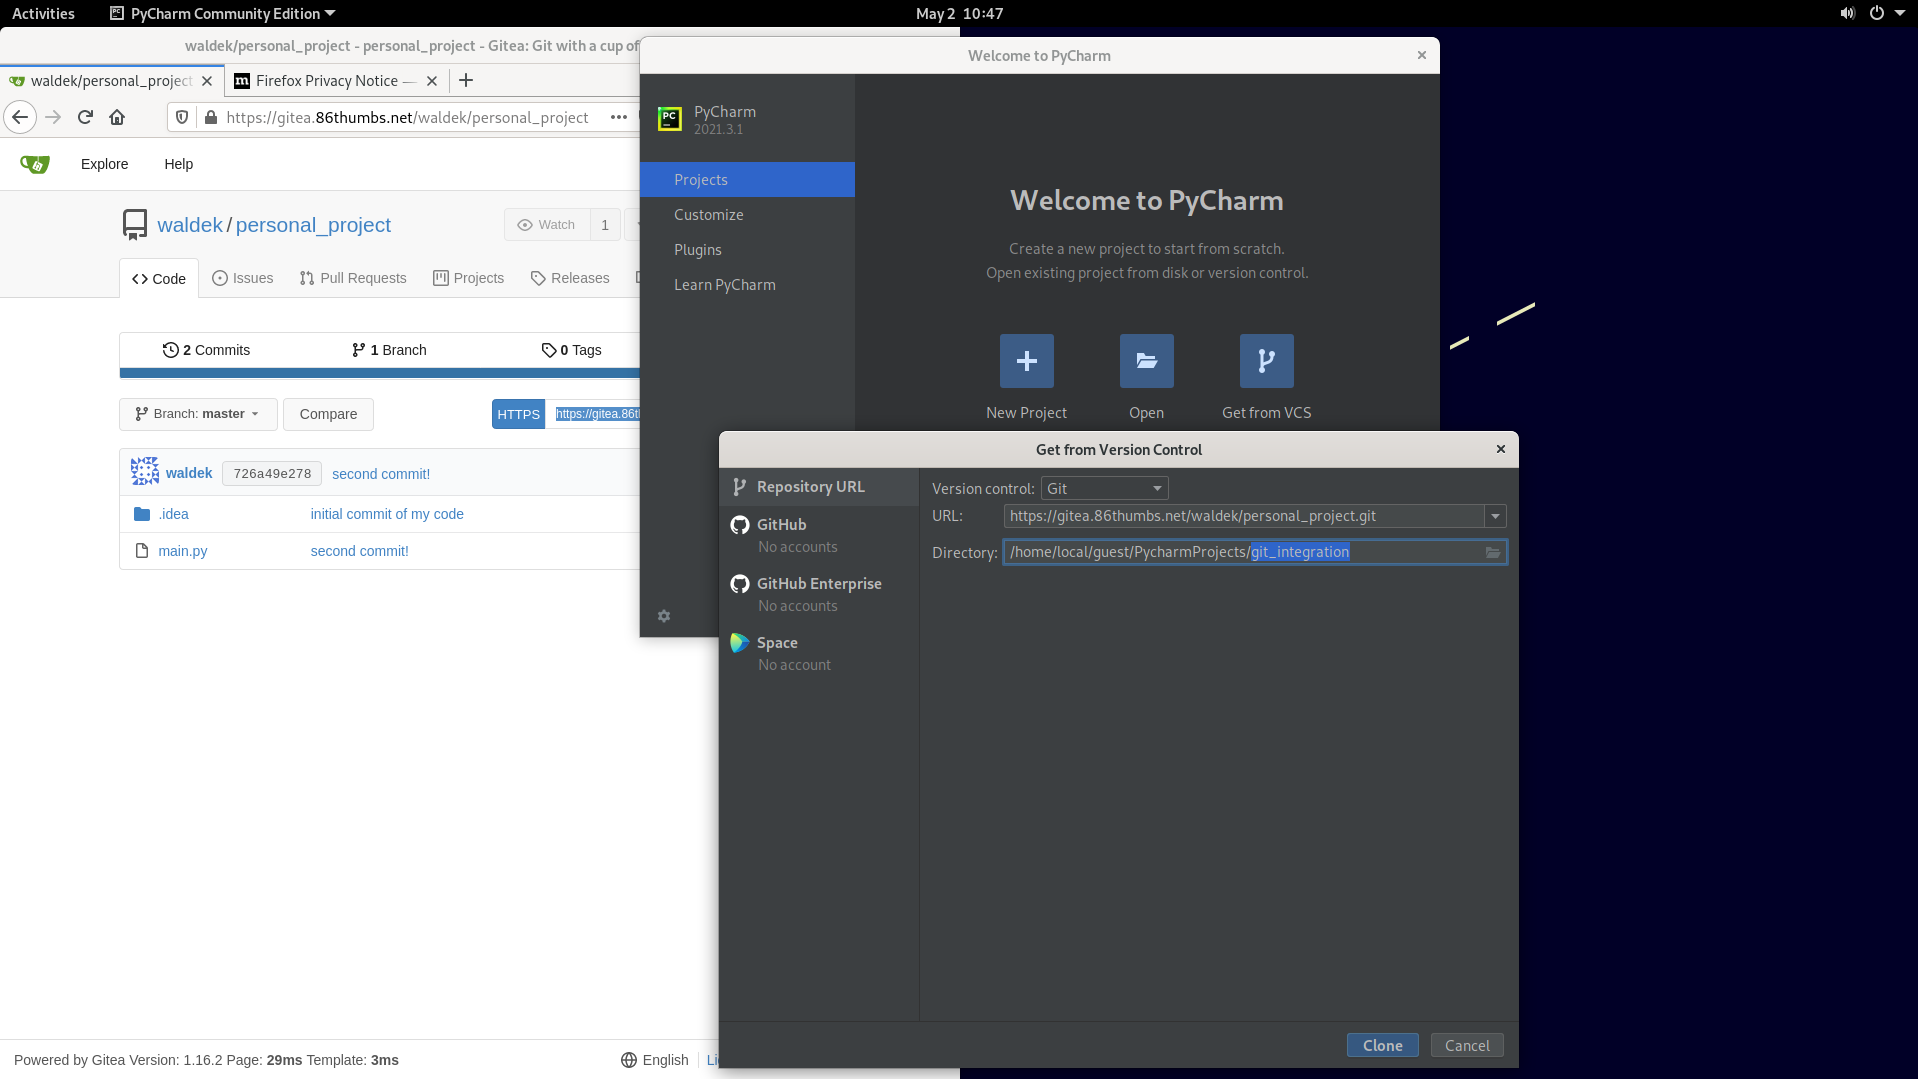Open the 0 Tags link
The width and height of the screenshot is (1918, 1079).
pyautogui.click(x=571, y=350)
